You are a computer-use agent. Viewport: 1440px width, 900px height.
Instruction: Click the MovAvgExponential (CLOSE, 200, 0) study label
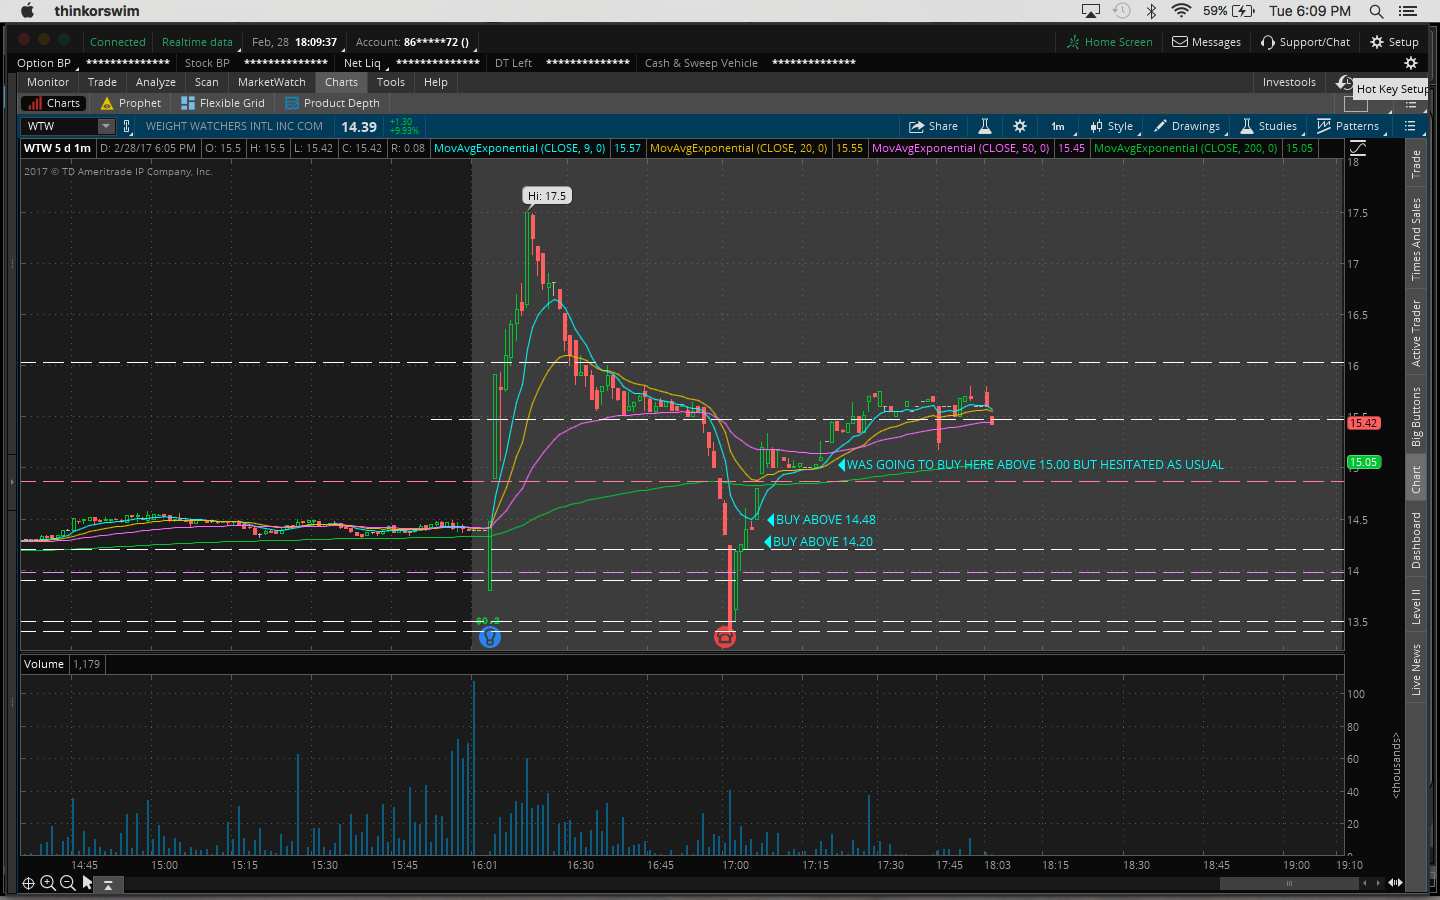coord(1186,148)
